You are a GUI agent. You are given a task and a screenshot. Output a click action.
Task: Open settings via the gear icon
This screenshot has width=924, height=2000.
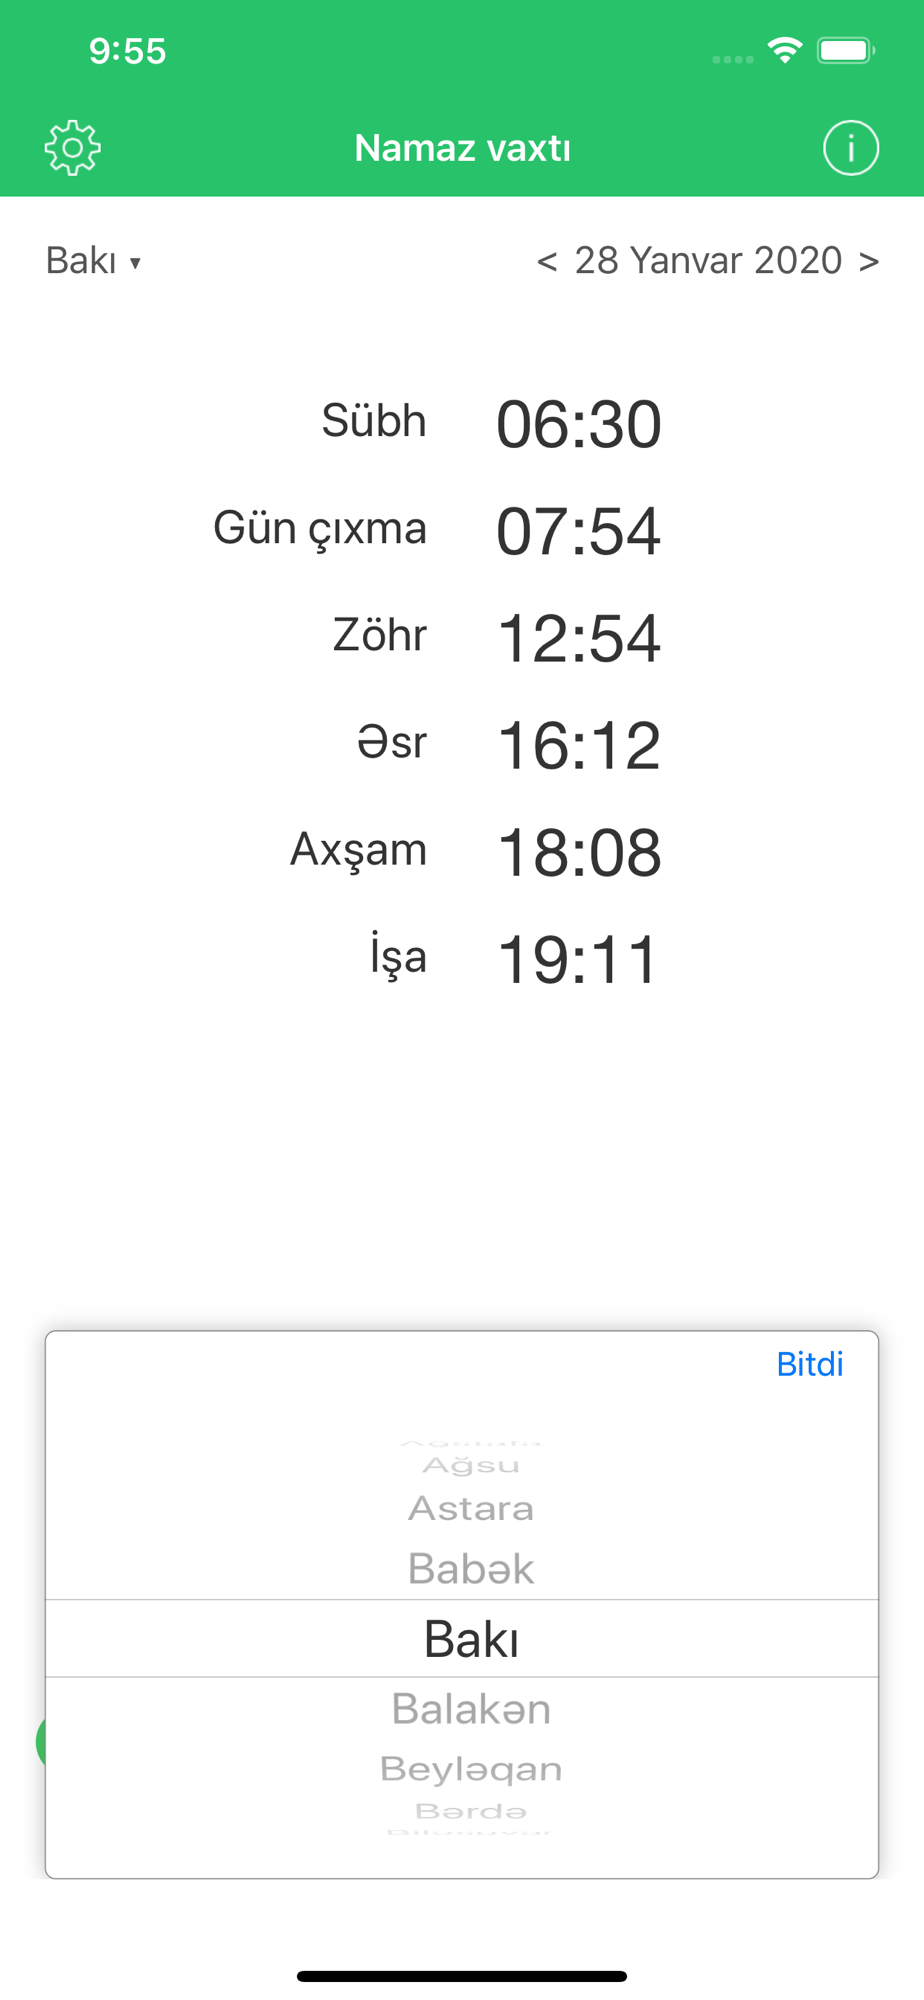[x=73, y=148]
